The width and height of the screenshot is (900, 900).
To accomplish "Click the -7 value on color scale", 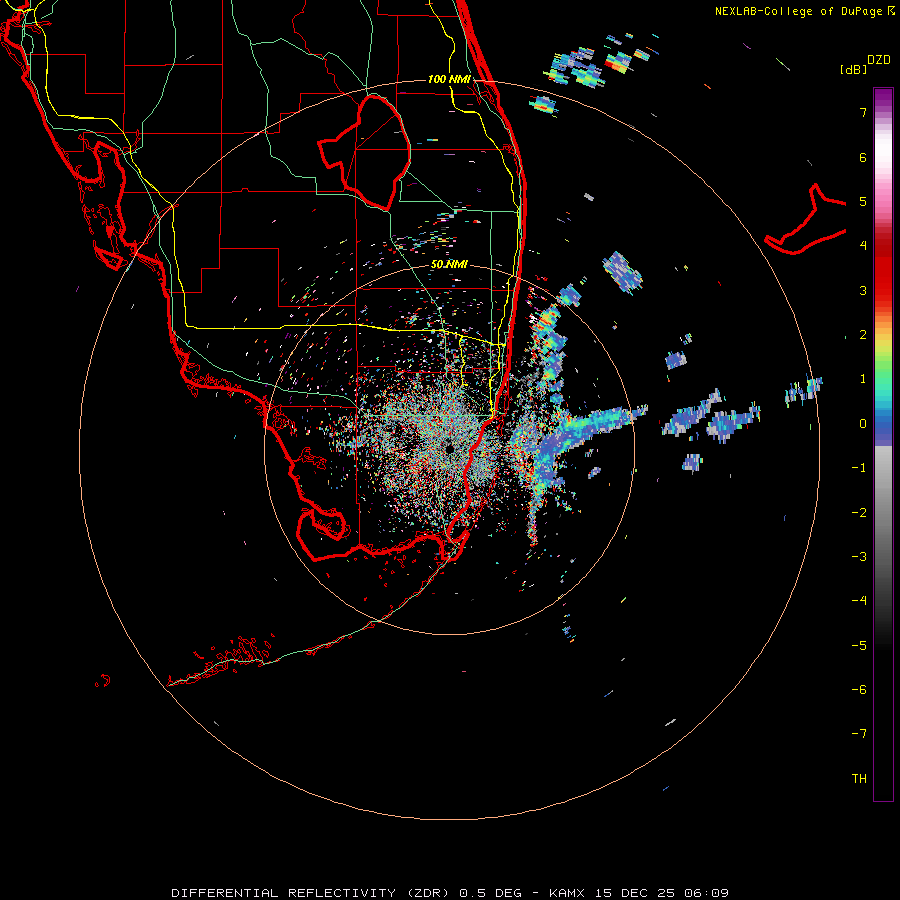I will point(859,734).
